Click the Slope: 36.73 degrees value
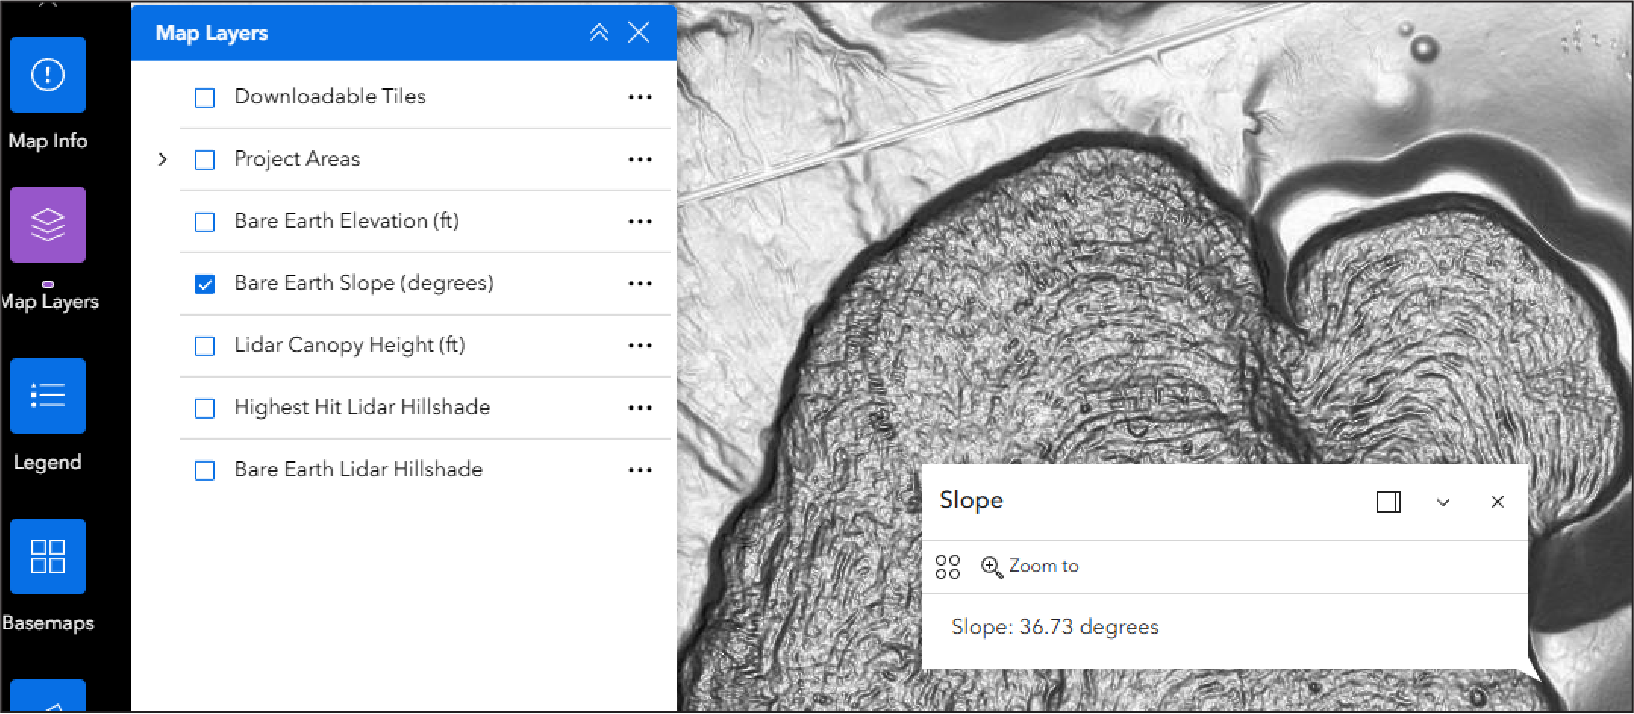This screenshot has width=1634, height=714. (x=1055, y=627)
